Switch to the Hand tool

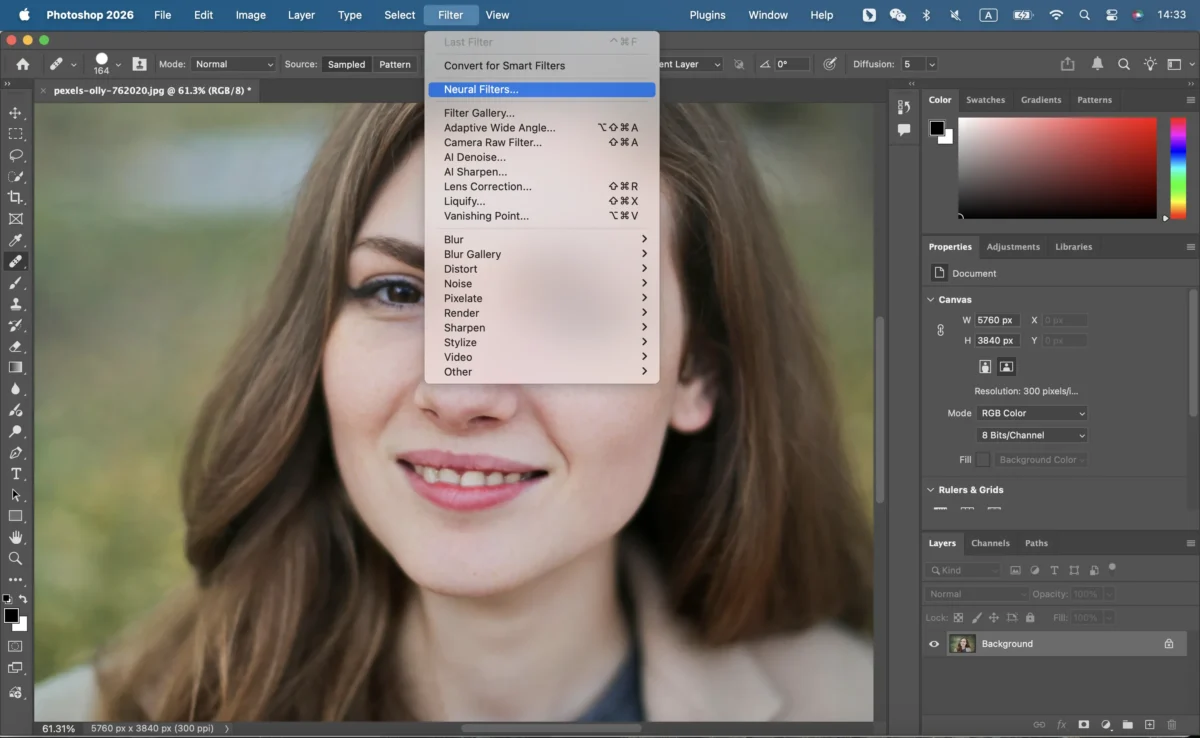pyautogui.click(x=15, y=537)
